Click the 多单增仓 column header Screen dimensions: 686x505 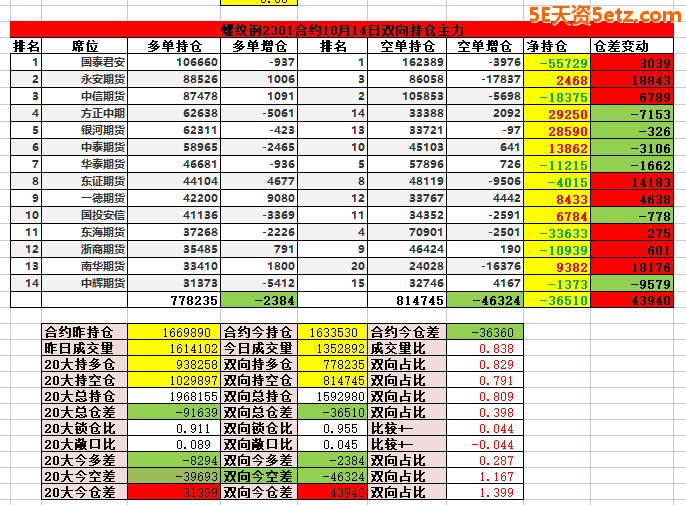pyautogui.click(x=259, y=46)
